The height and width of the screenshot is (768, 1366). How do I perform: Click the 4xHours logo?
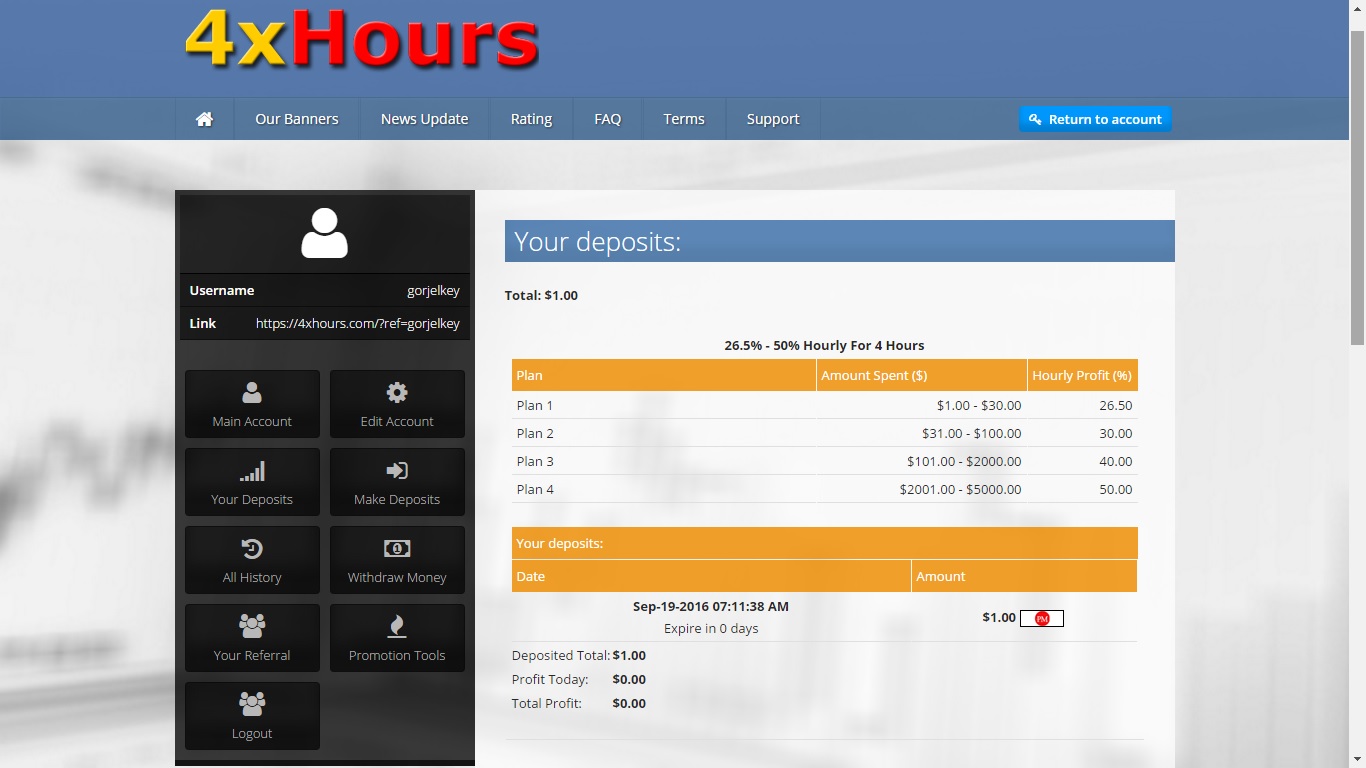coord(362,42)
